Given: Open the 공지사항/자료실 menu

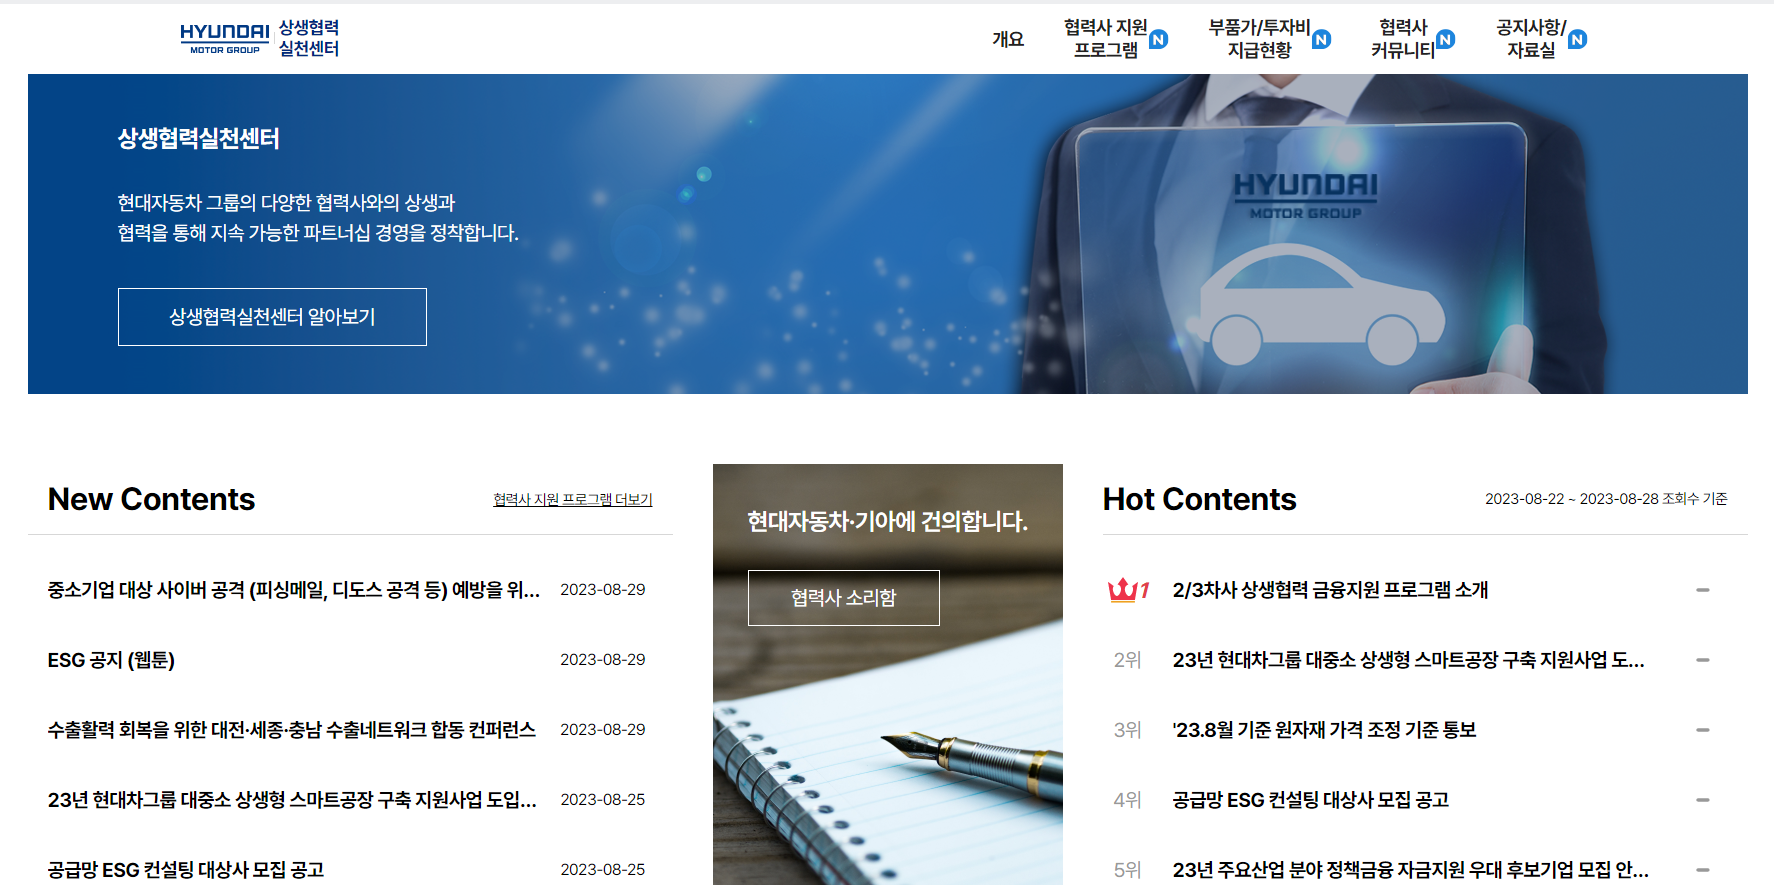Looking at the screenshot, I should tap(1531, 39).
